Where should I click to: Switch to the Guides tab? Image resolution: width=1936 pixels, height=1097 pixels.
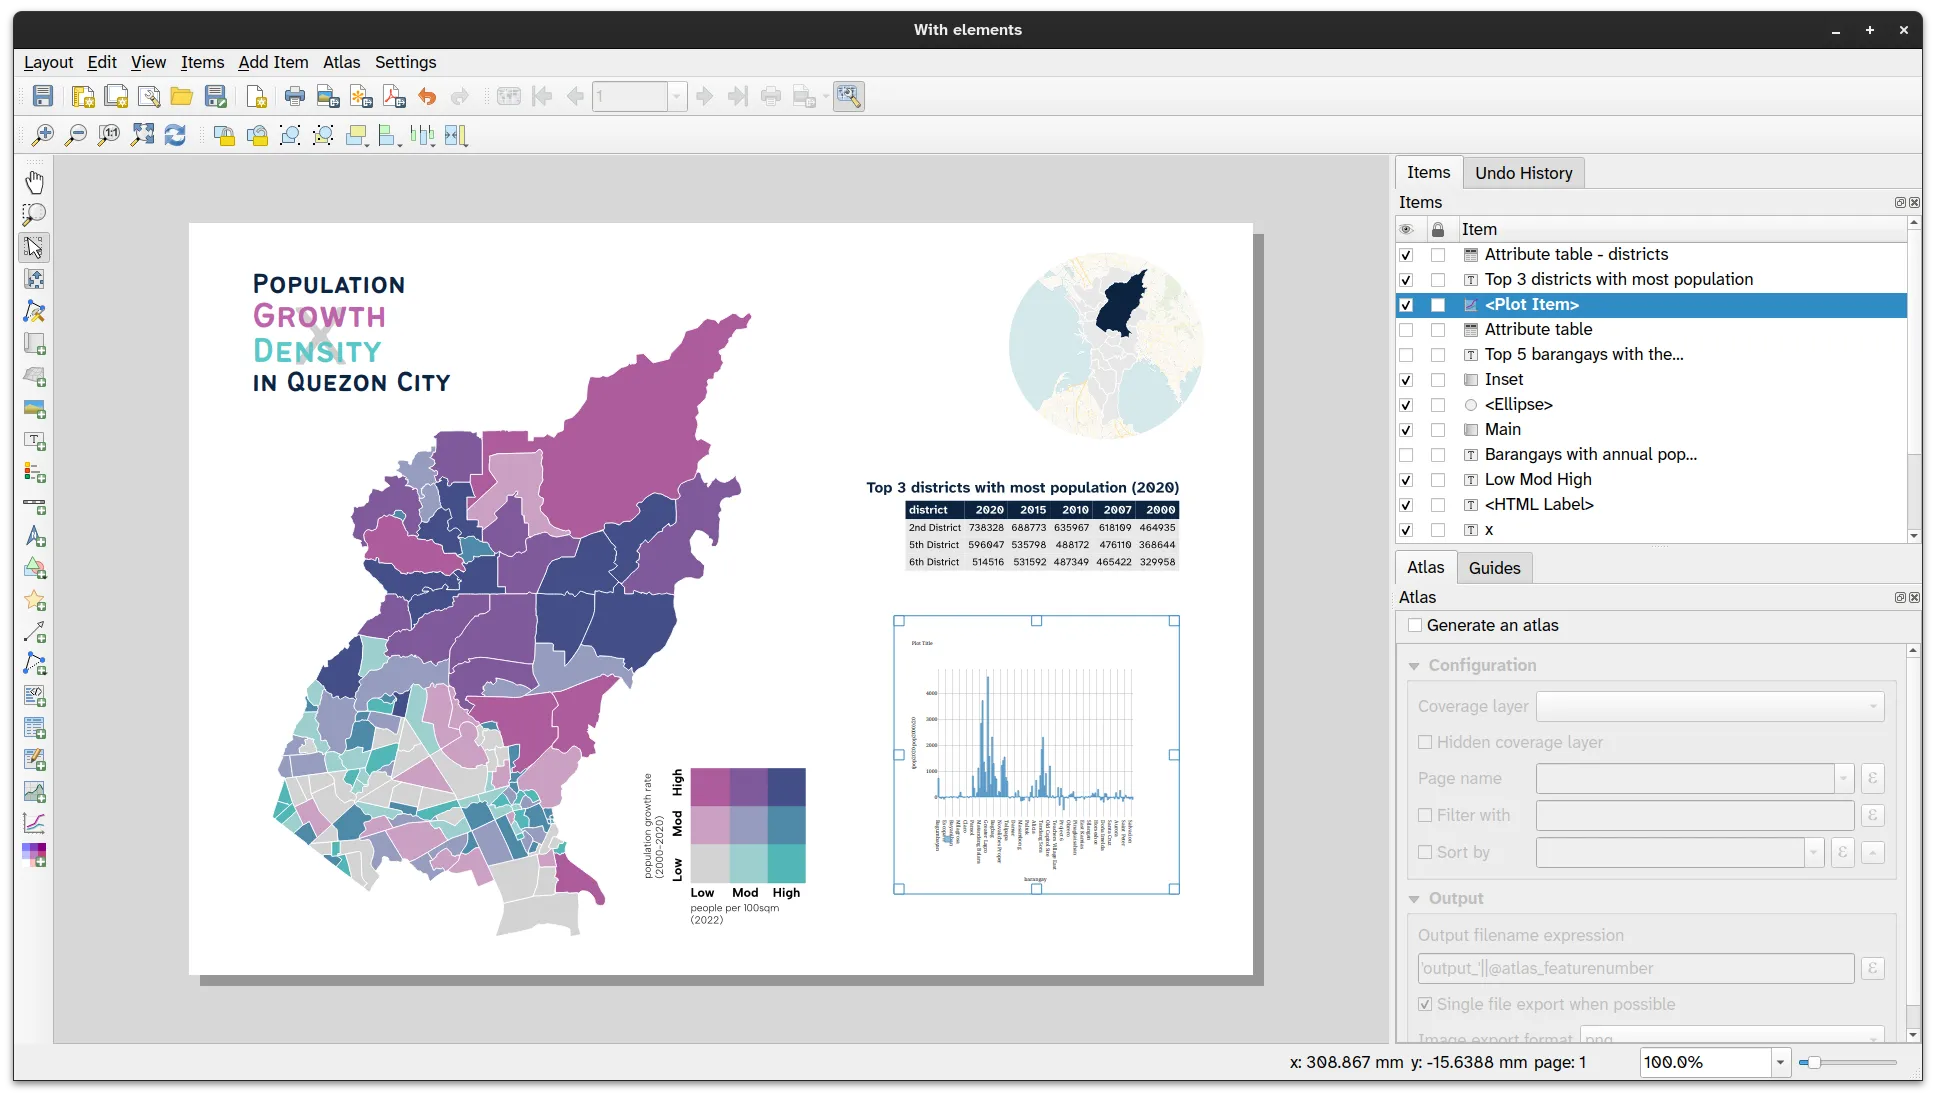coord(1494,568)
